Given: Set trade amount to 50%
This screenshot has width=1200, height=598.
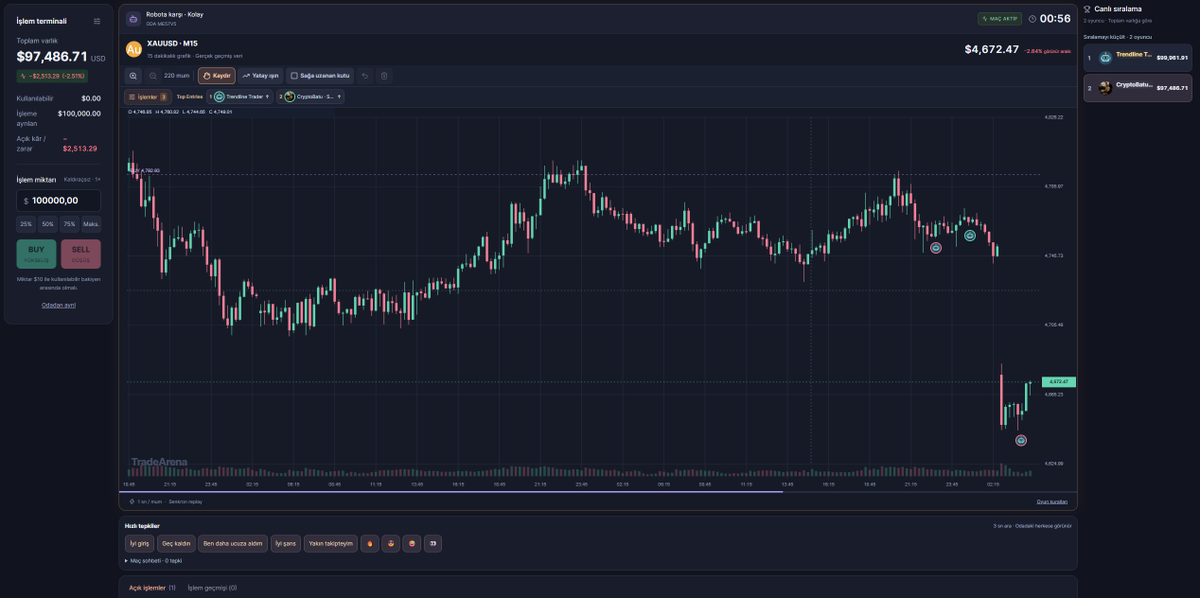Looking at the screenshot, I should click(x=47, y=225).
